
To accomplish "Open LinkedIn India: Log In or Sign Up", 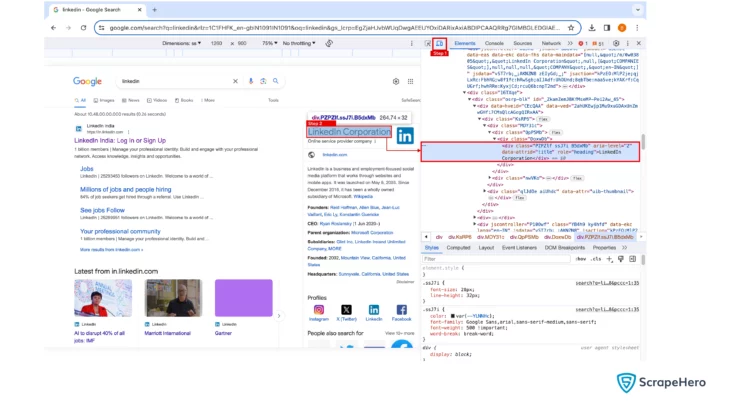I will coord(120,141).
